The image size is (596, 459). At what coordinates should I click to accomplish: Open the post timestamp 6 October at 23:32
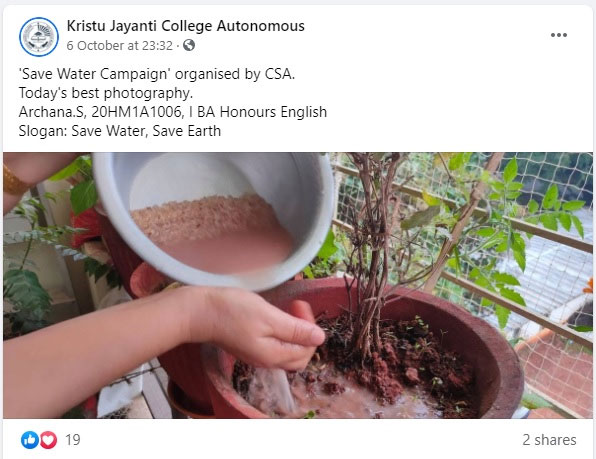click(x=120, y=46)
